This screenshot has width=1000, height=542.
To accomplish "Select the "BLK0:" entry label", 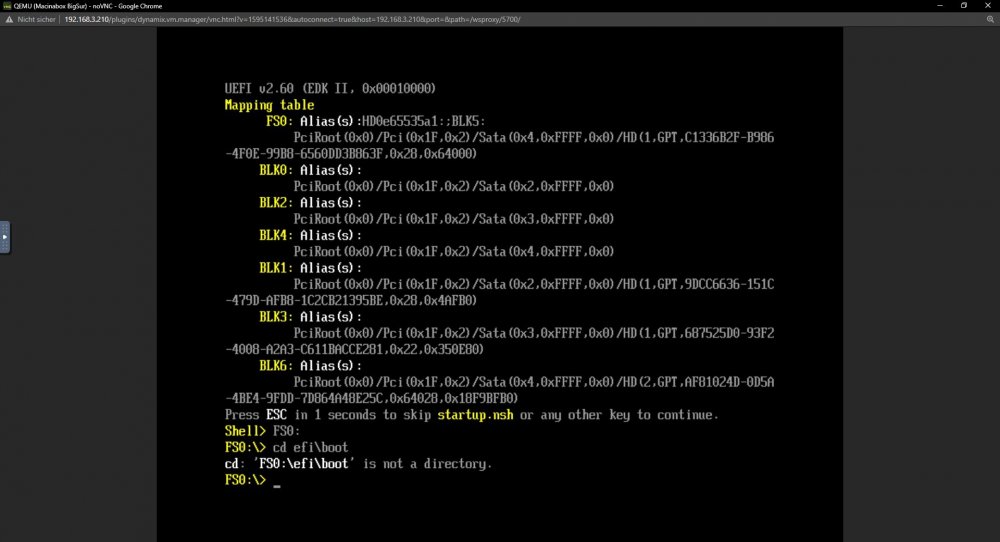I will 276,170.
